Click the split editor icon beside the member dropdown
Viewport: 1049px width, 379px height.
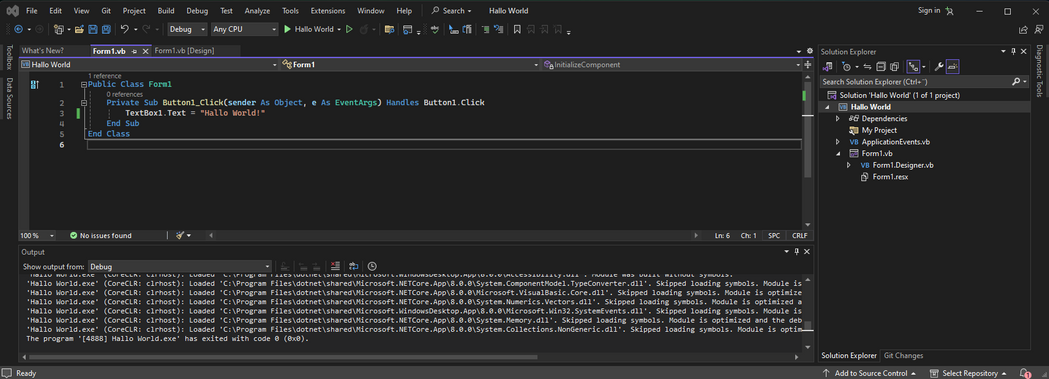pos(807,65)
